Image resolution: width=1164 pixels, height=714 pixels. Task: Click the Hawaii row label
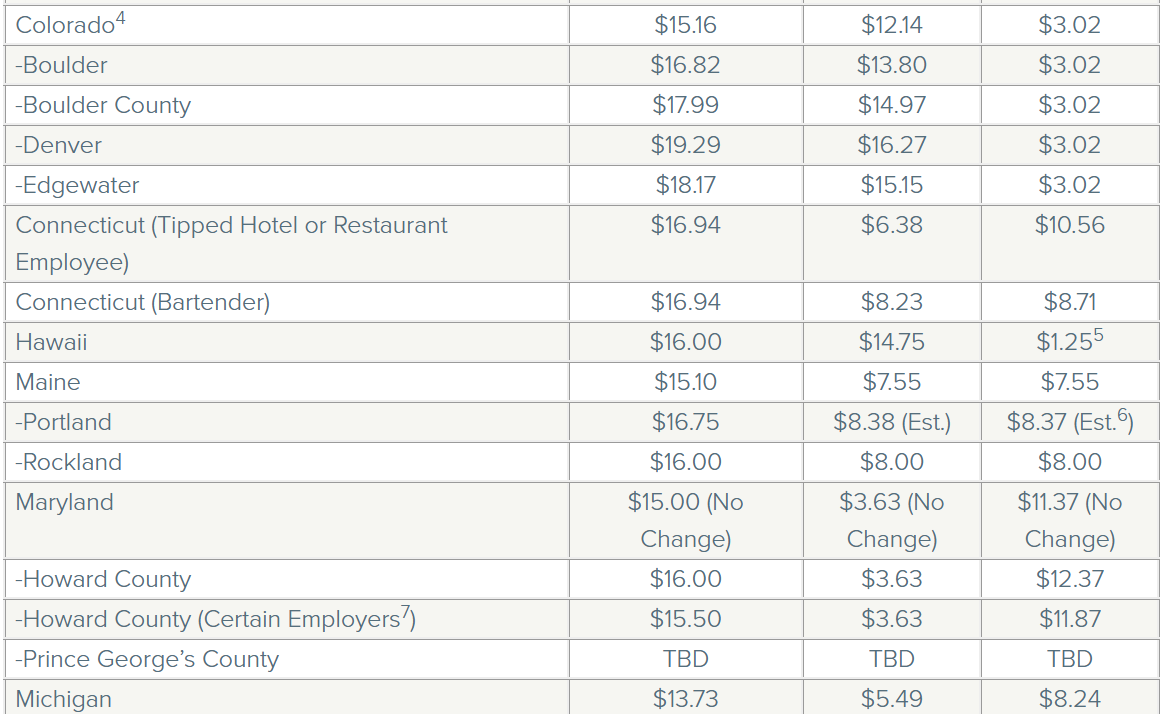pyautogui.click(x=52, y=342)
